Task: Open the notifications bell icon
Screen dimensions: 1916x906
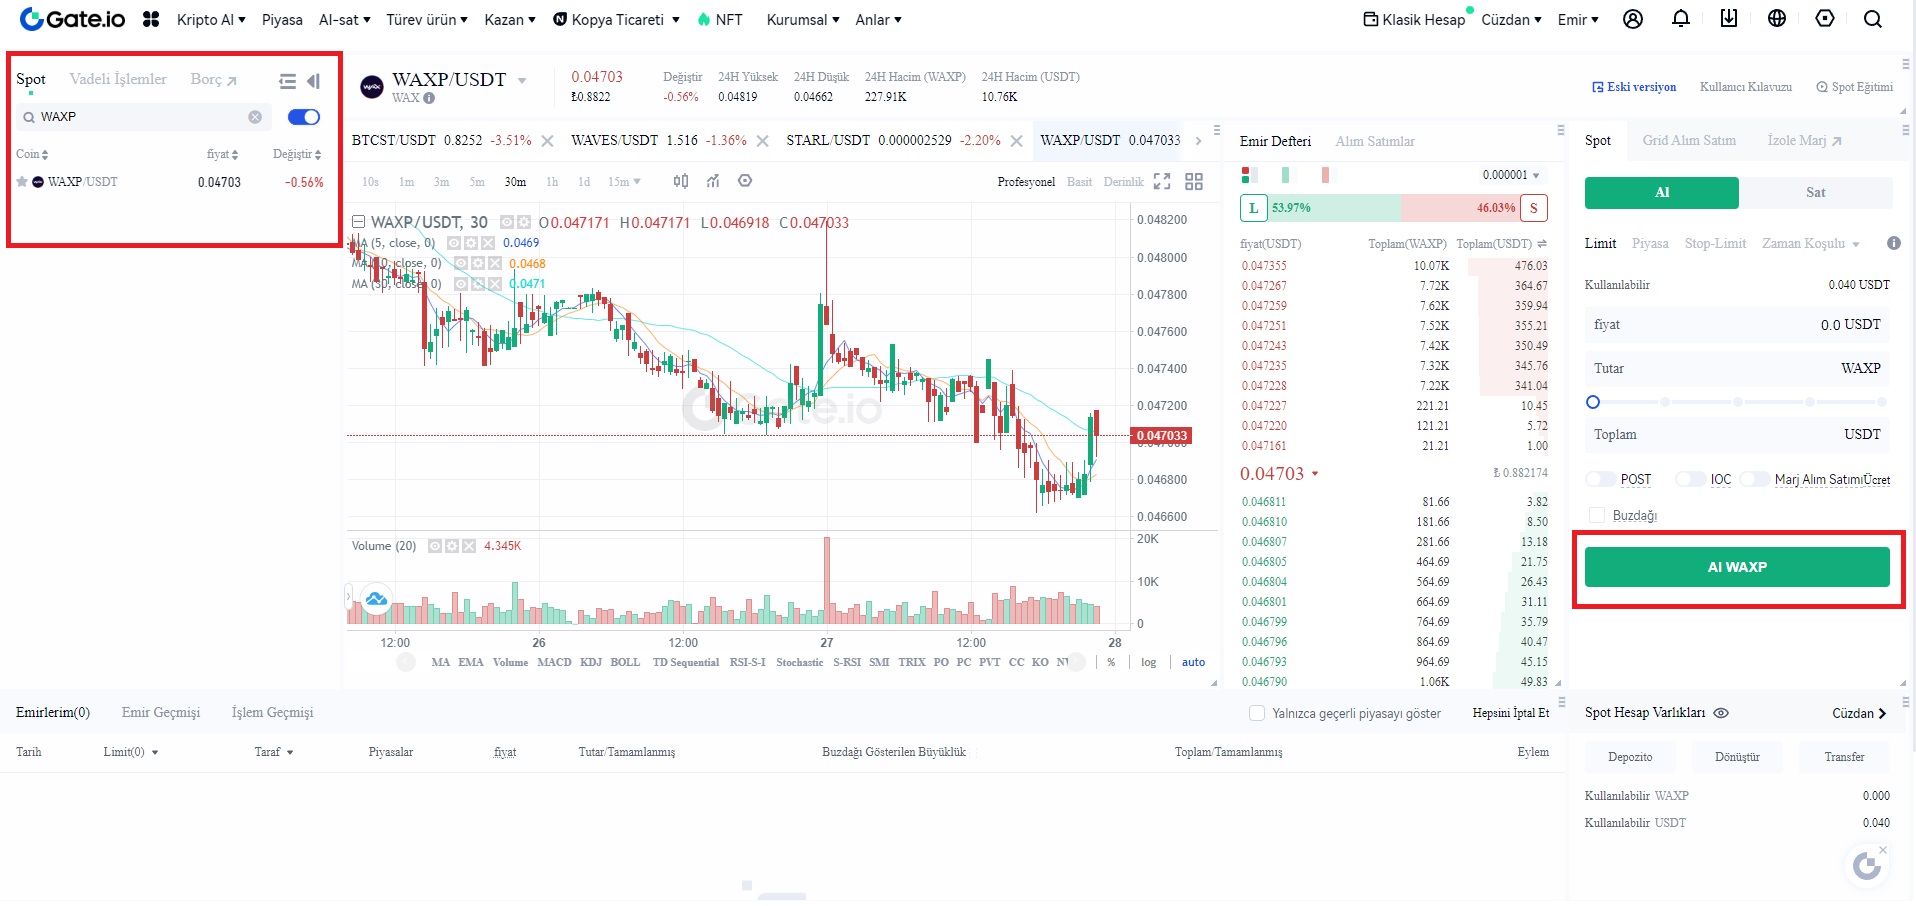Action: pyautogui.click(x=1681, y=19)
